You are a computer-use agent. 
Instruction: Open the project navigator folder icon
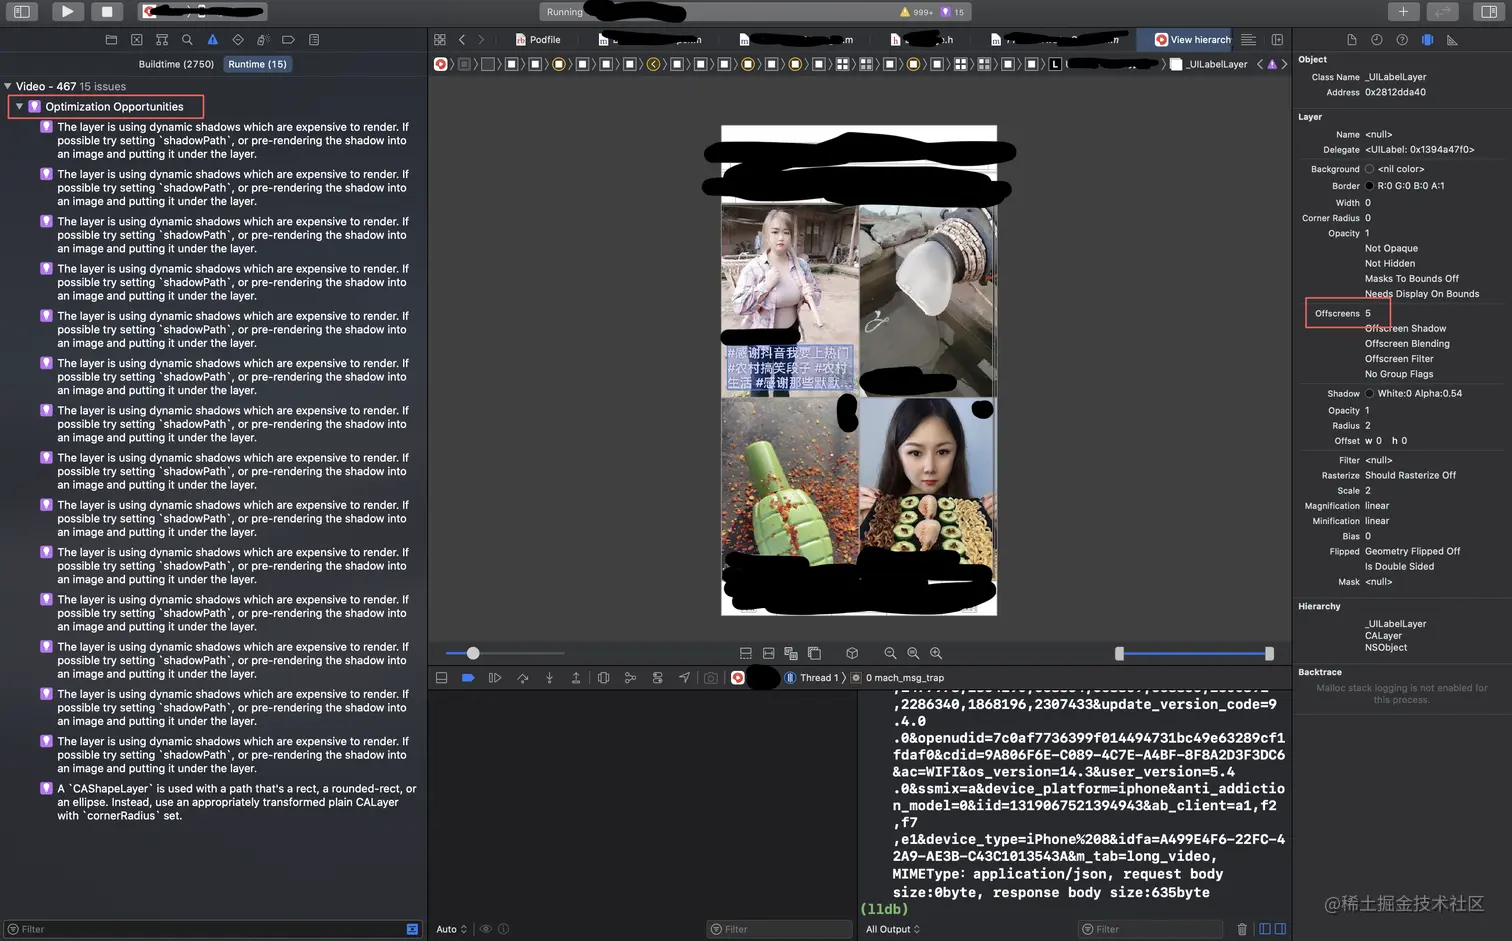111,40
